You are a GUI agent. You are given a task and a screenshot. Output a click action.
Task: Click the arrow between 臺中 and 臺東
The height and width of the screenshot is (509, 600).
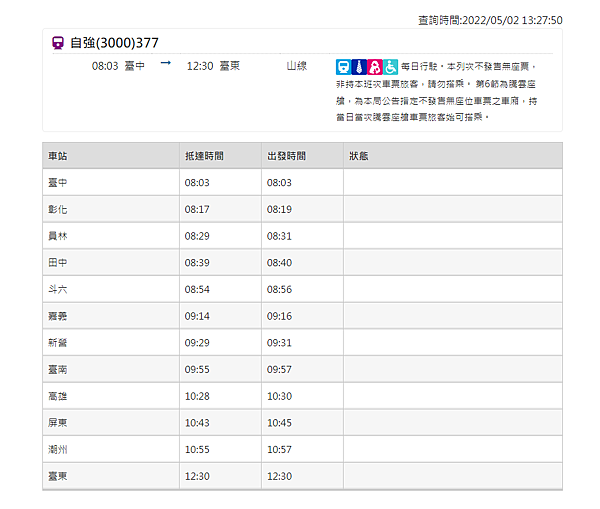(x=166, y=63)
